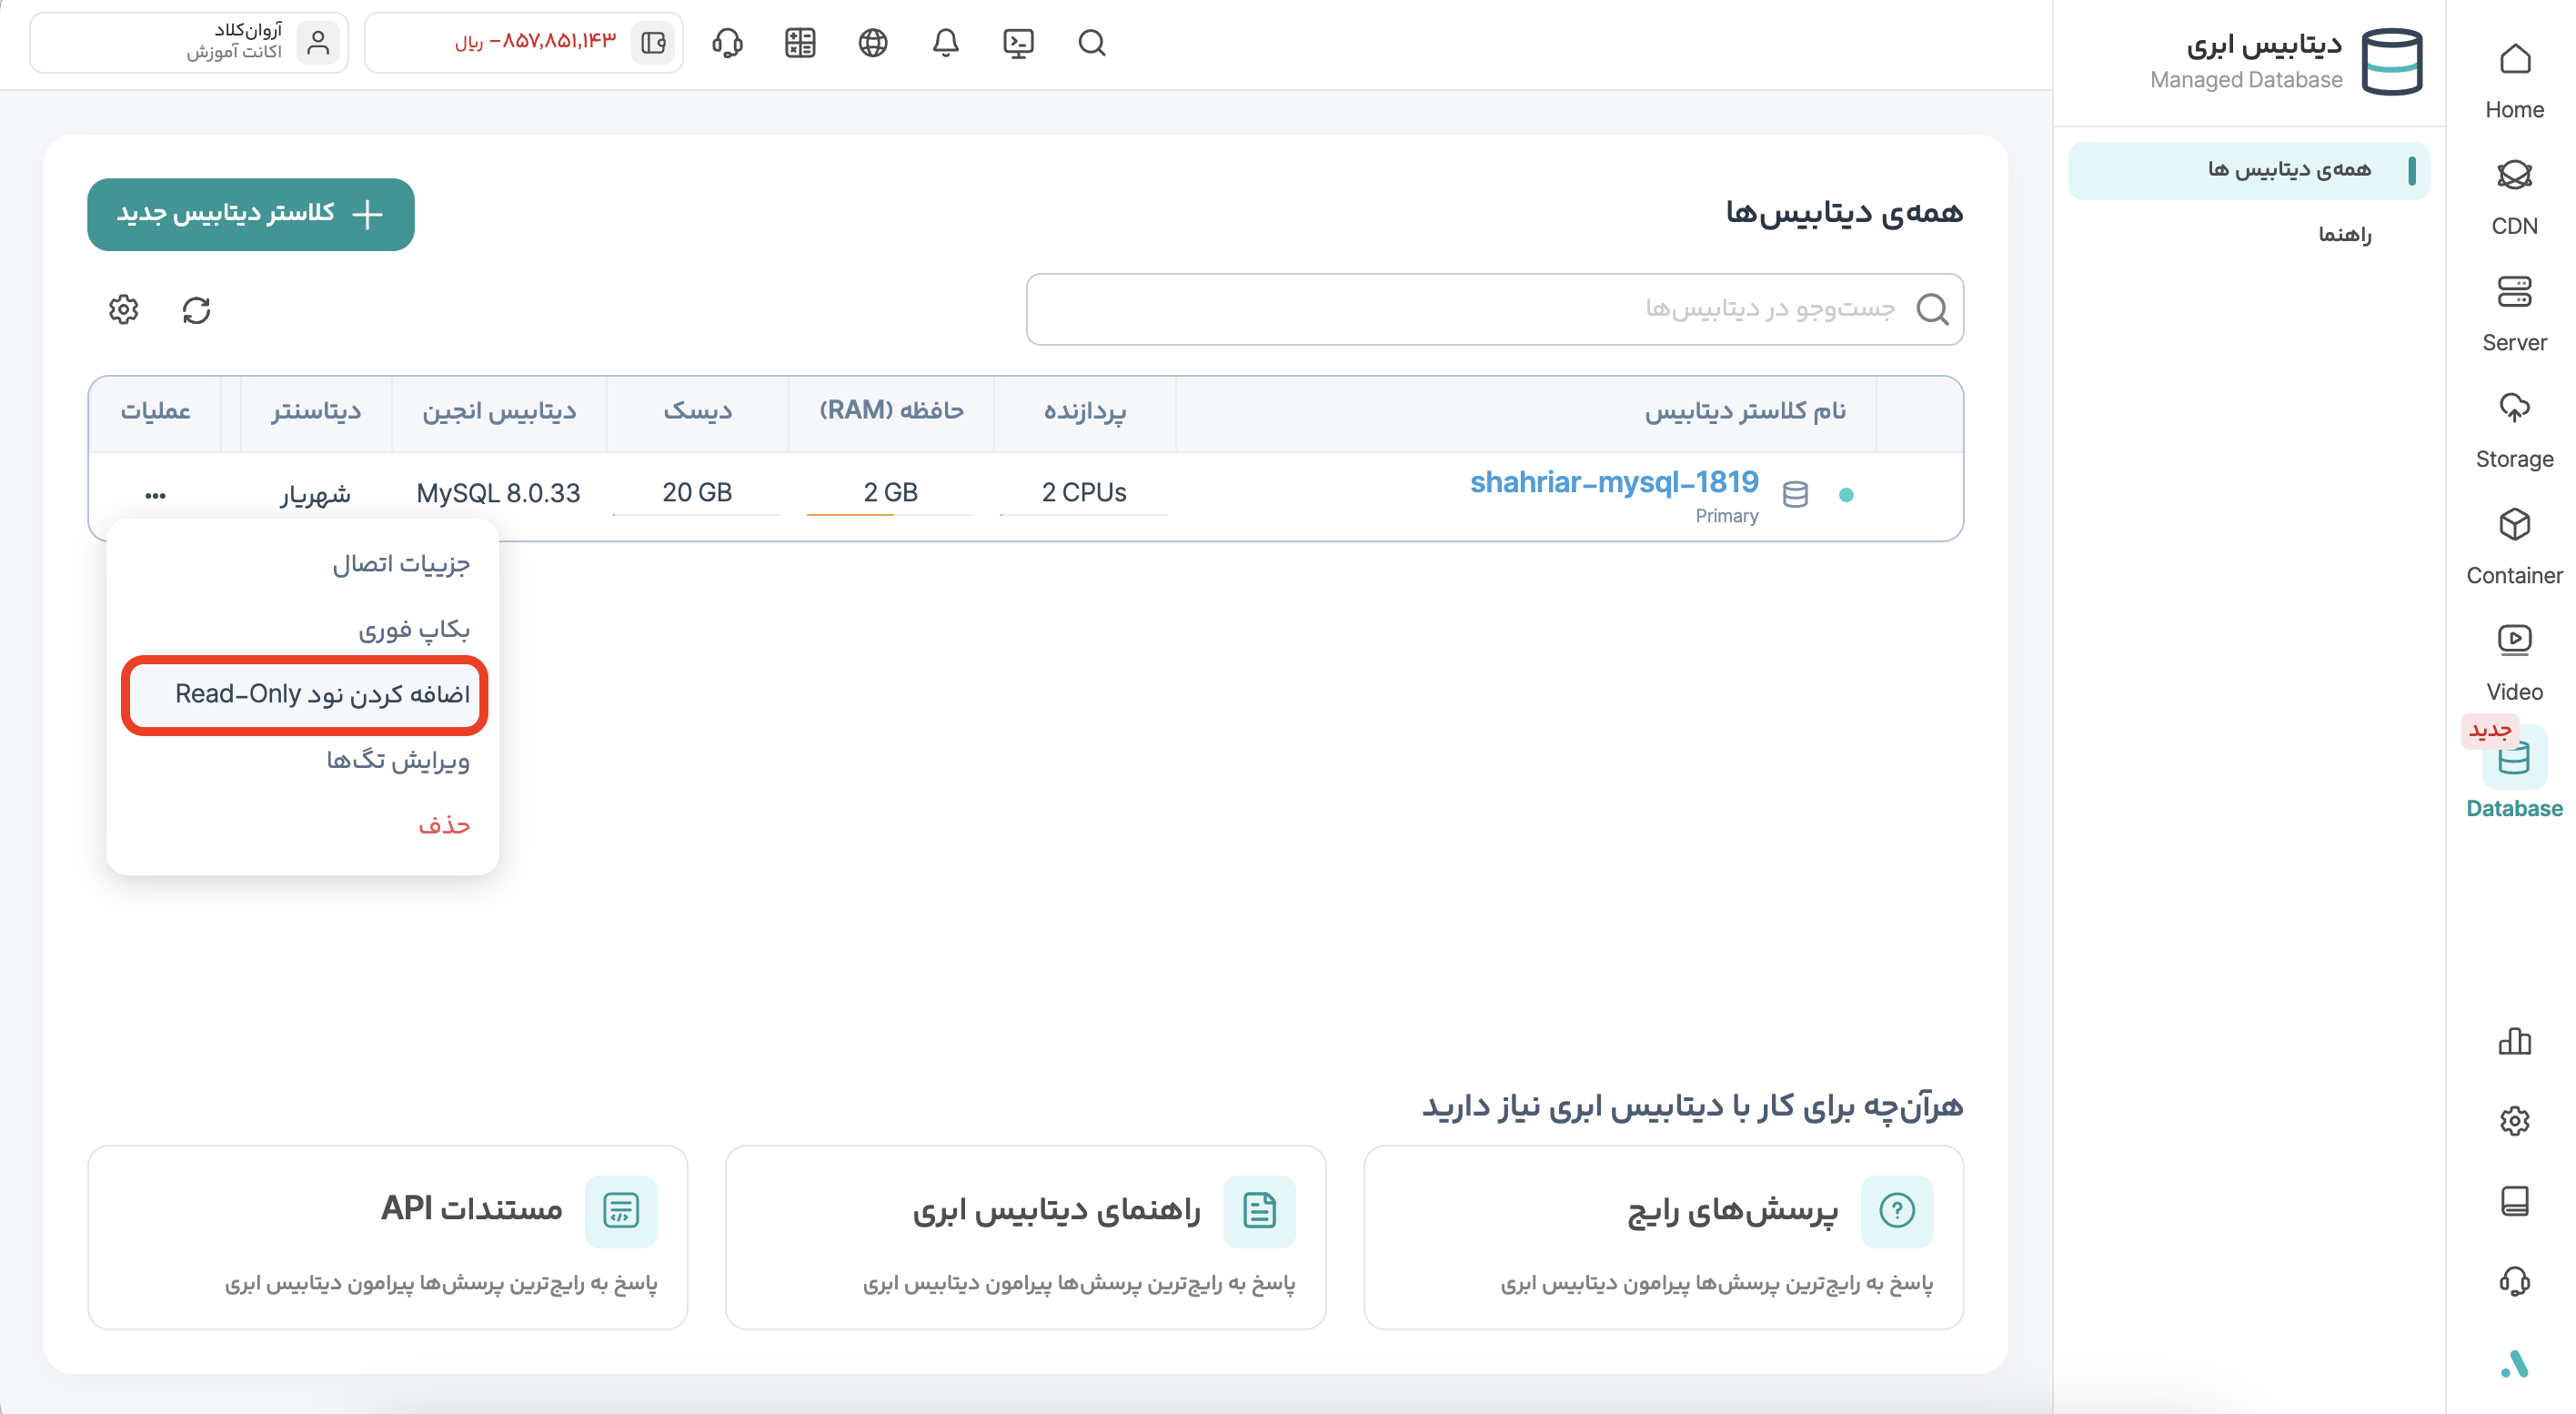
Task: Click new database cluster button
Action: click(x=250, y=214)
